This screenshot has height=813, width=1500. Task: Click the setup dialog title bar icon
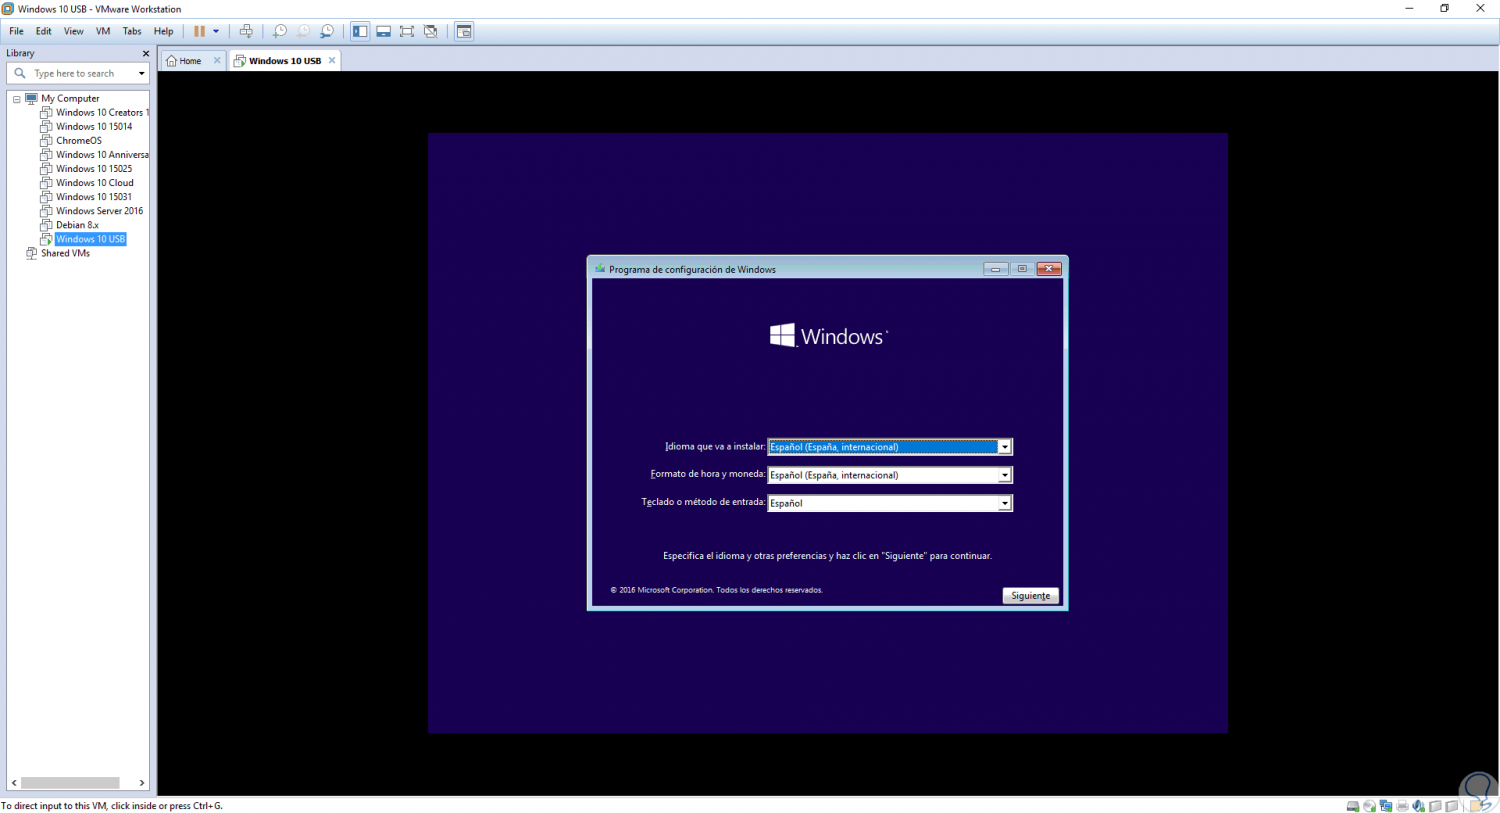(x=600, y=268)
